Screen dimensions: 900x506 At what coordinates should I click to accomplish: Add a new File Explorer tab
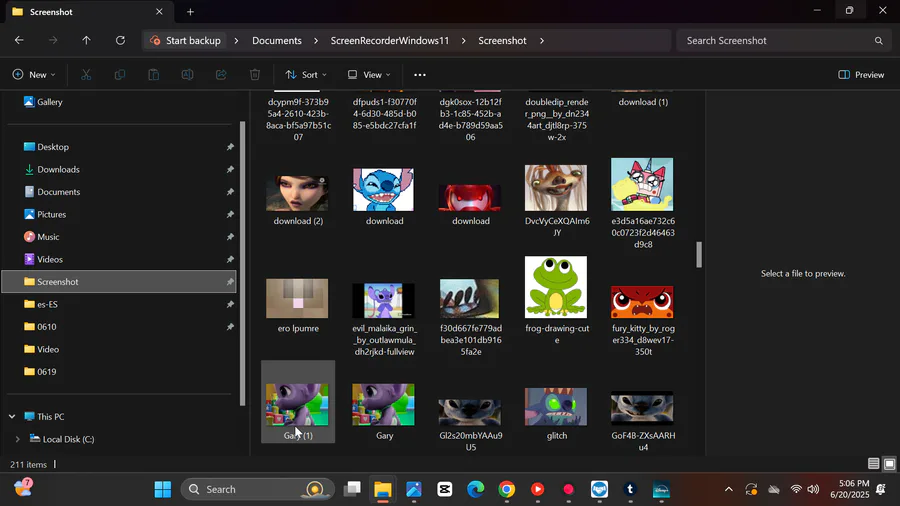click(190, 11)
